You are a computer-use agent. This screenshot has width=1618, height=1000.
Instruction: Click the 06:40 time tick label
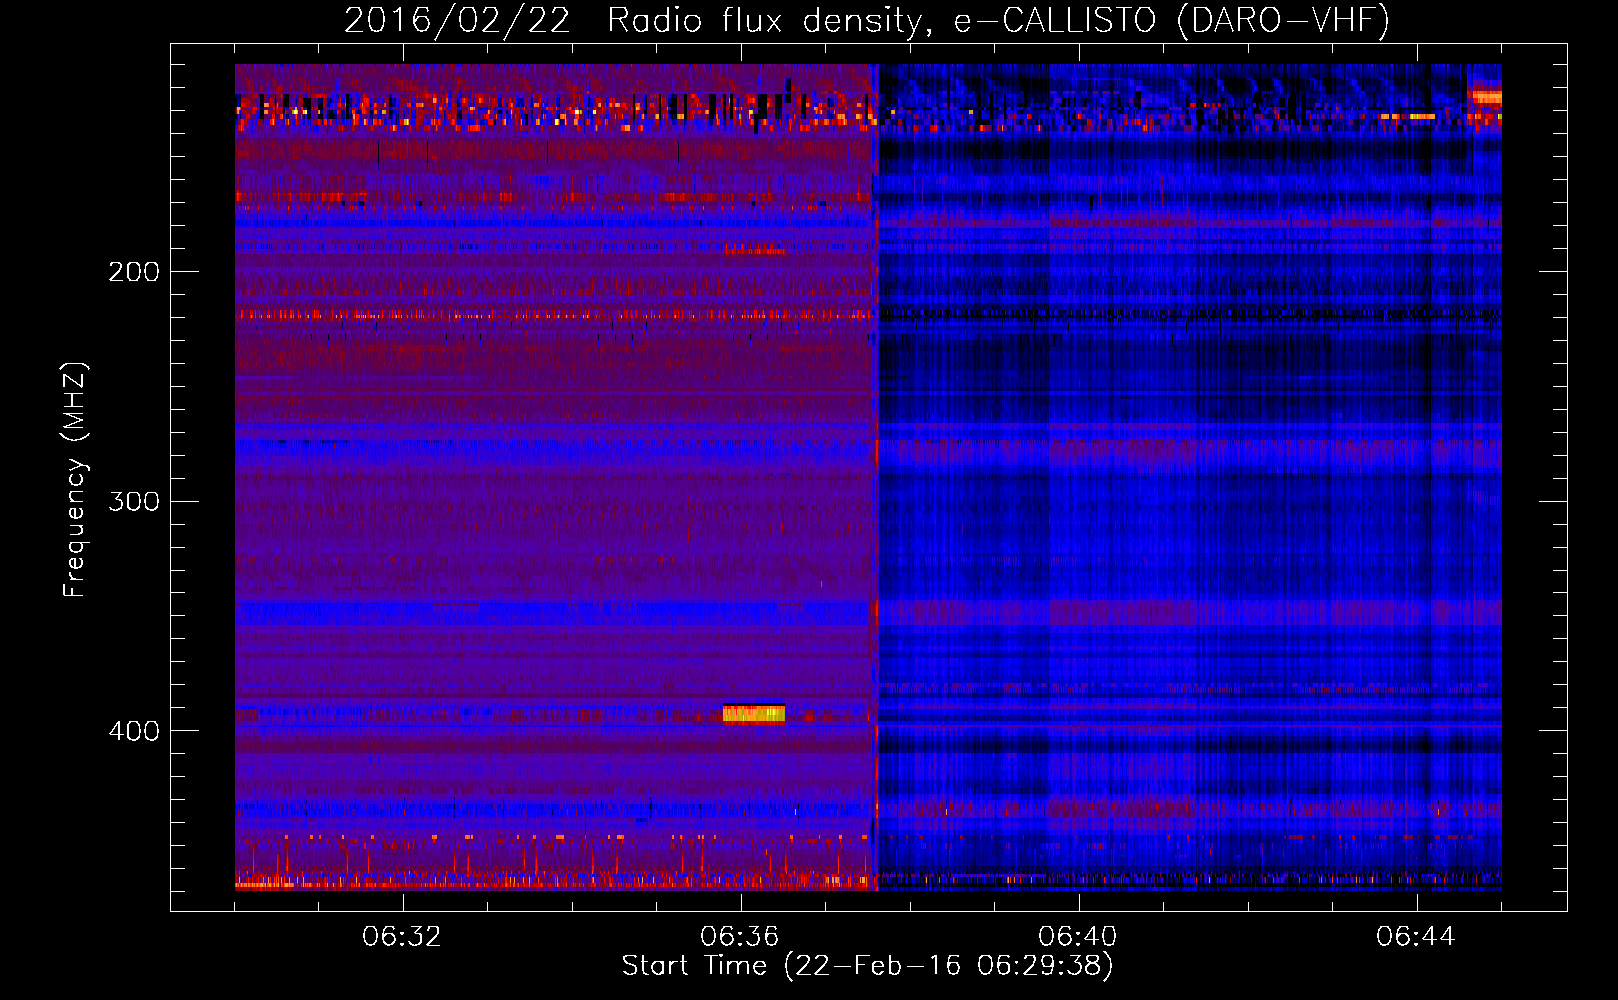[x=1078, y=937]
